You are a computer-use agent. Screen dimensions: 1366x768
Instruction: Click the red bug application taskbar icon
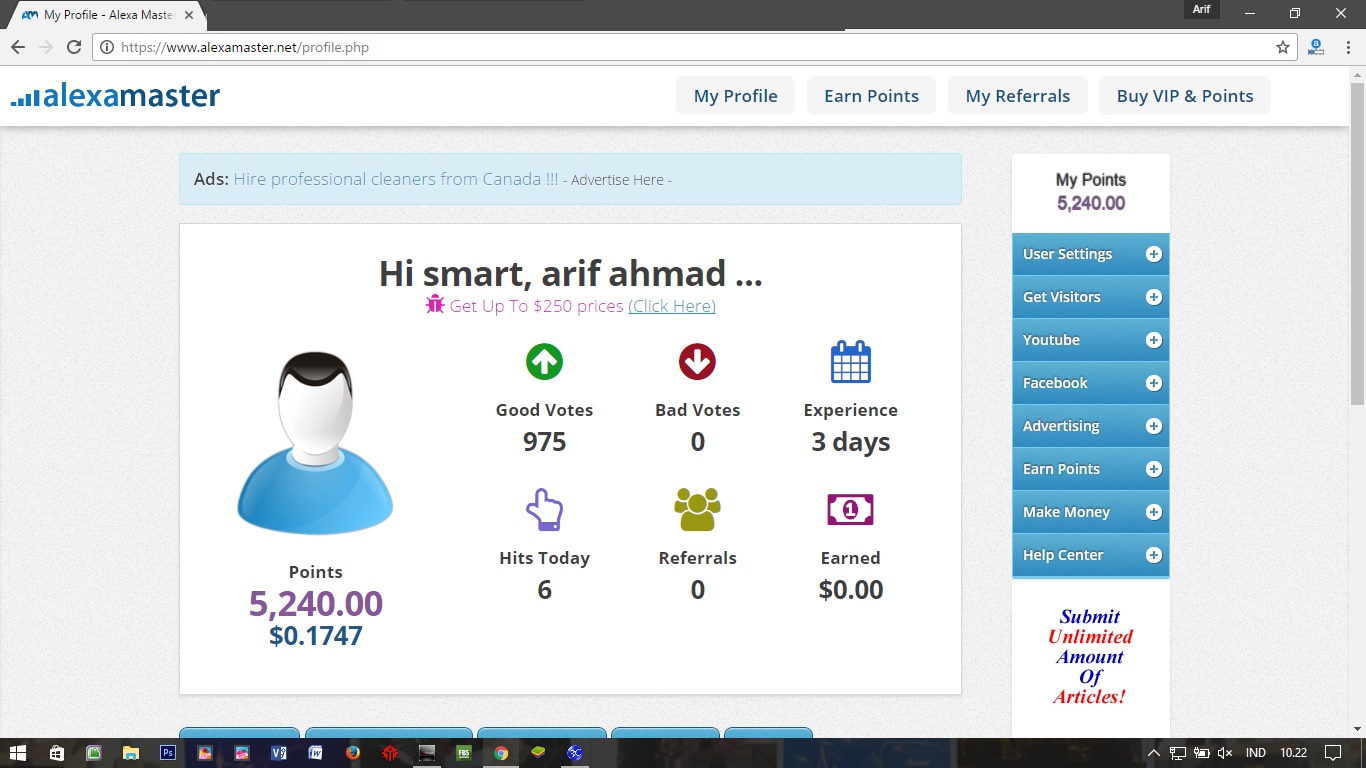[390, 753]
